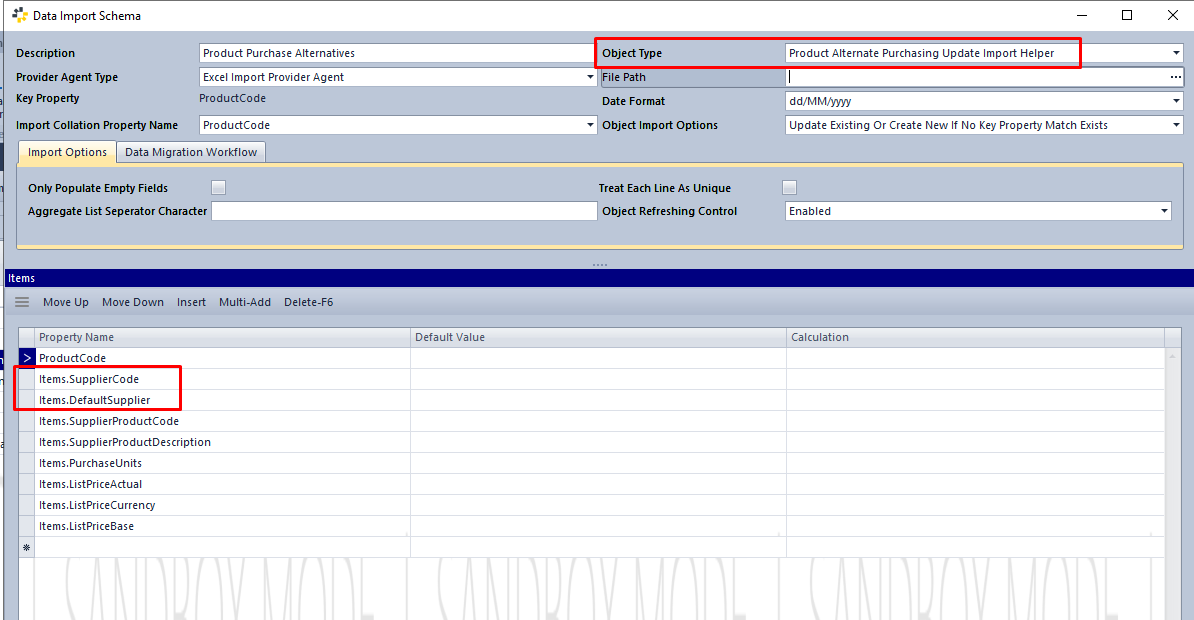Screen dimensions: 1194x620
Task: Open the Object Refreshing Control dropdown
Action: coord(1163,211)
